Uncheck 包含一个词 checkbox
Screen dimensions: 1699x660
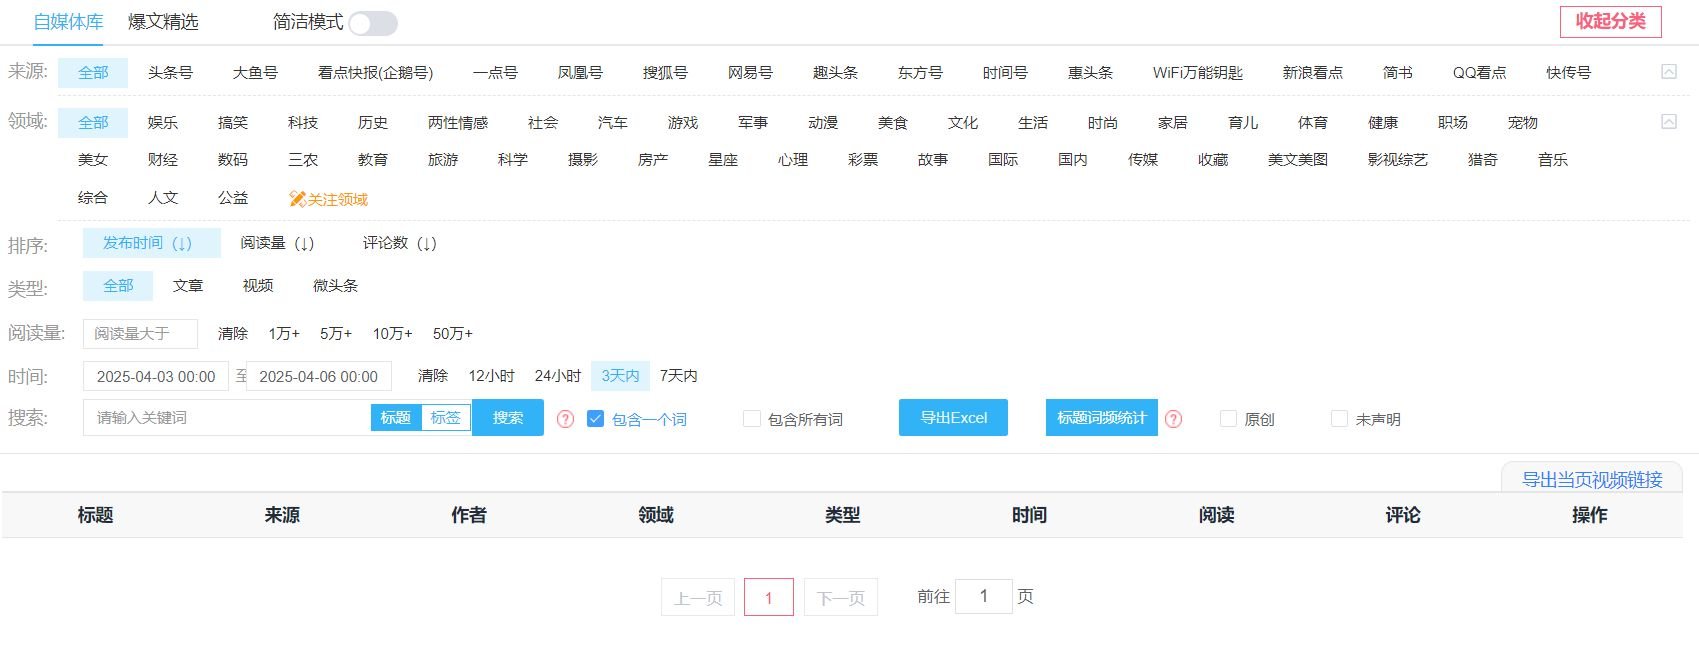tap(595, 419)
